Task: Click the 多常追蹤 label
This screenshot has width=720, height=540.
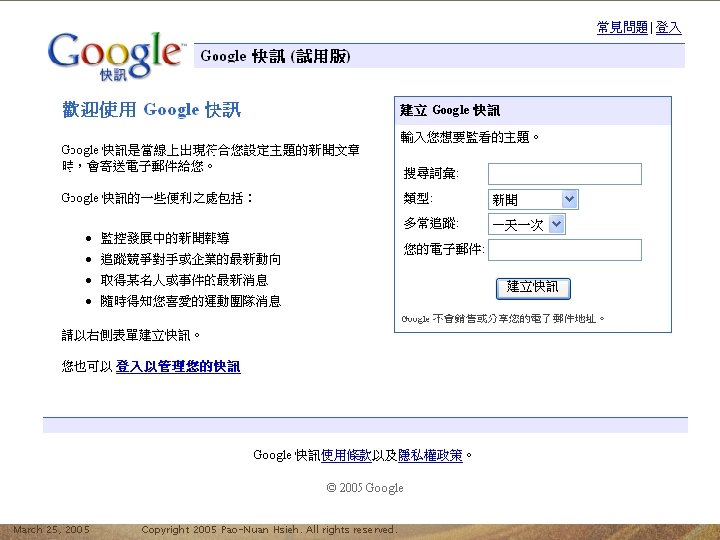Action: 431,224
